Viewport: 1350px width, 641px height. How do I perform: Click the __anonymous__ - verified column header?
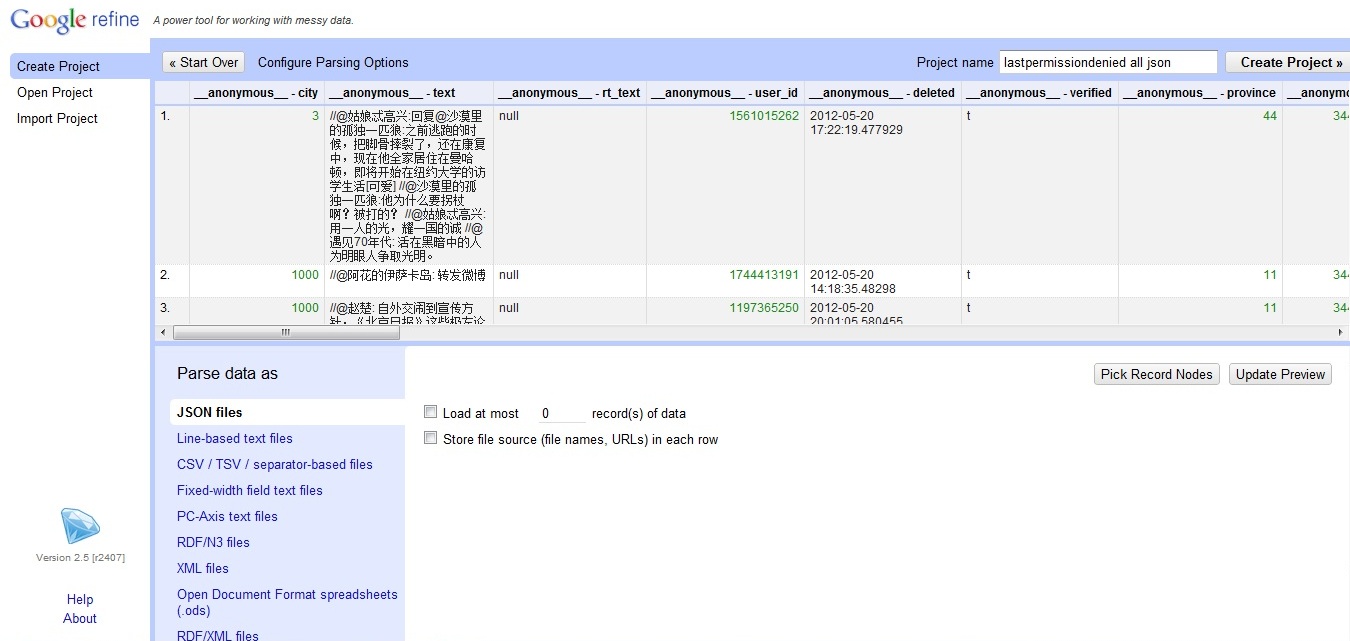[x=1039, y=93]
